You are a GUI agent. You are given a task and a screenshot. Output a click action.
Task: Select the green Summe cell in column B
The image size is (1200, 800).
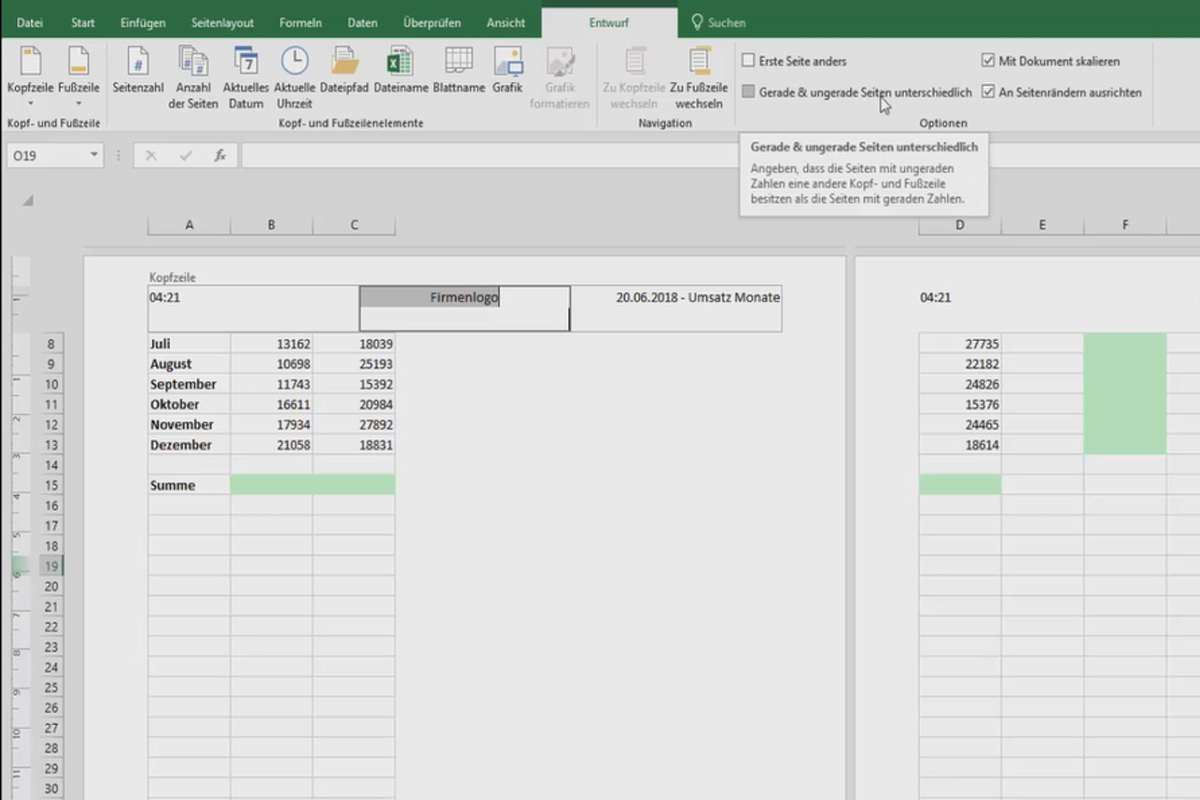[x=271, y=484]
